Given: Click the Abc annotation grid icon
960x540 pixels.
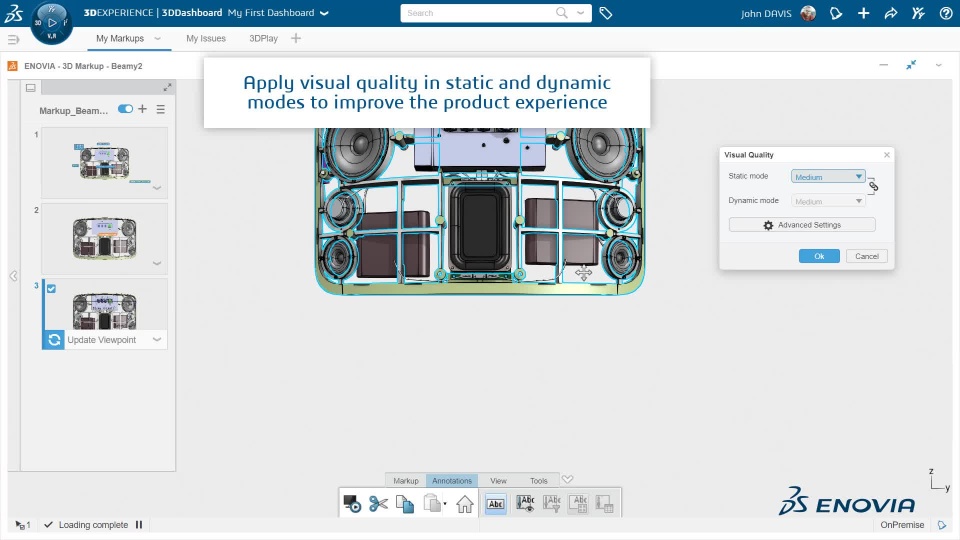Looking at the screenshot, I should pos(579,503).
